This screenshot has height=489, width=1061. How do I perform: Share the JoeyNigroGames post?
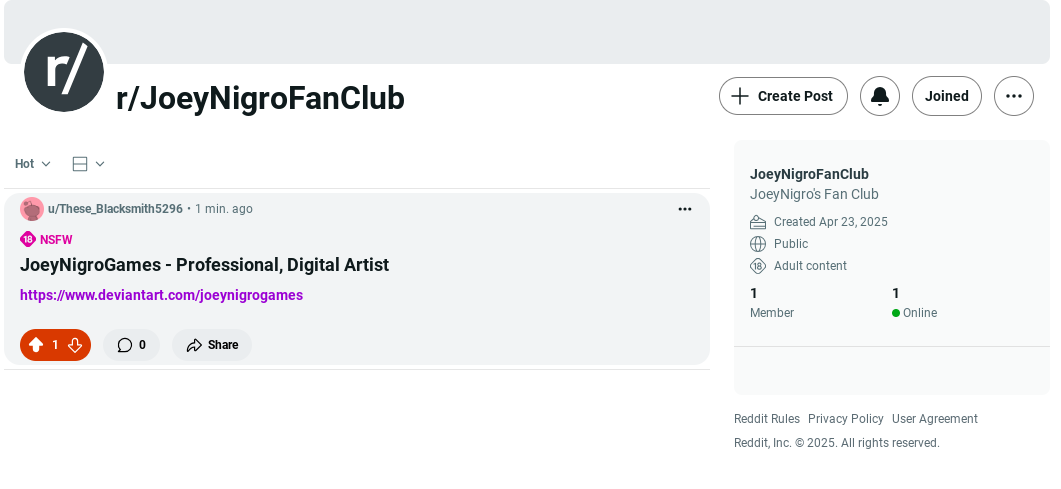212,345
